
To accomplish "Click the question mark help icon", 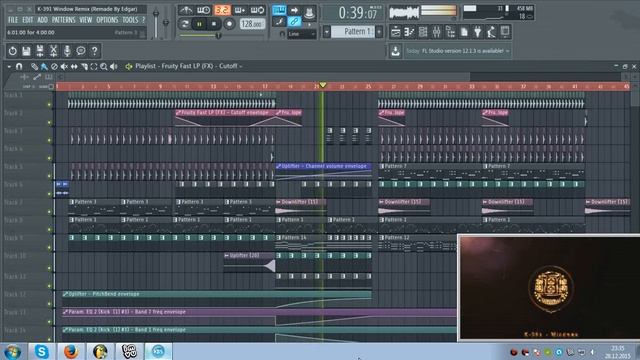I will click(94, 51).
